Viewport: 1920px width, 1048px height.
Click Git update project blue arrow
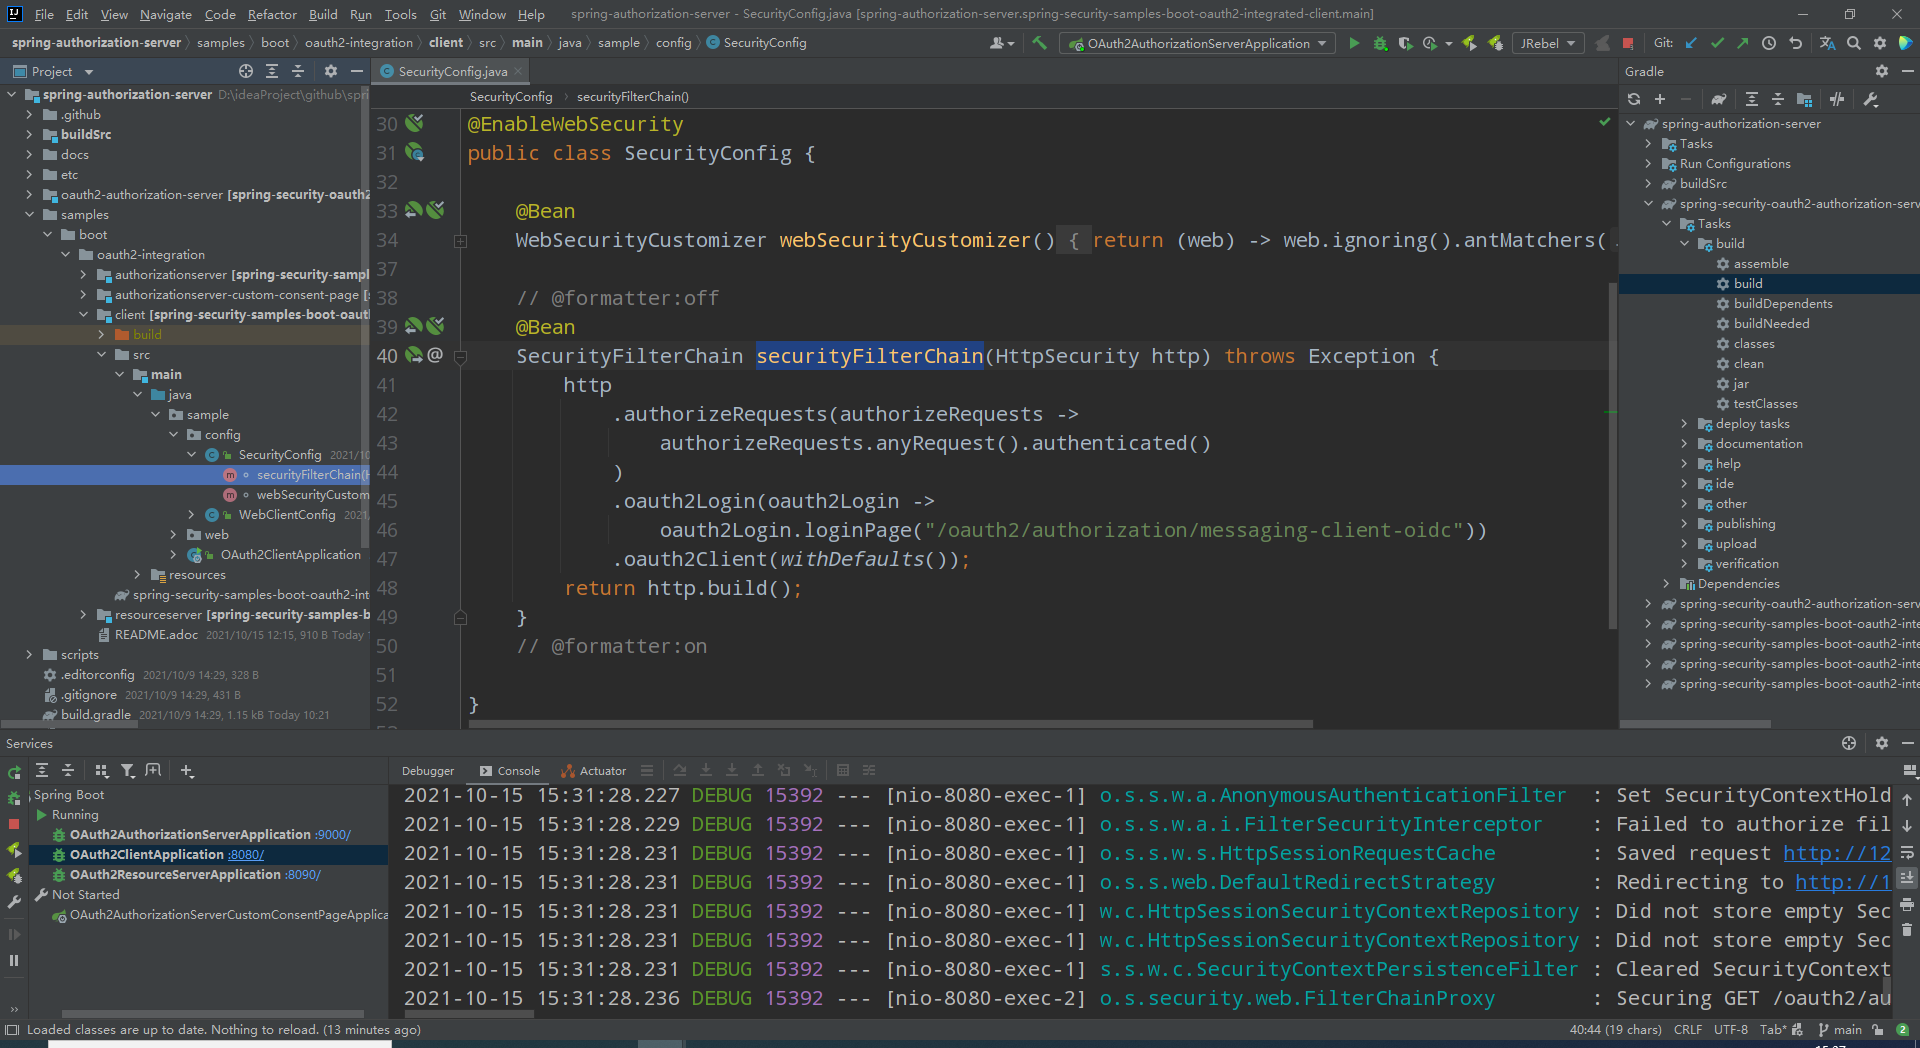(1691, 43)
